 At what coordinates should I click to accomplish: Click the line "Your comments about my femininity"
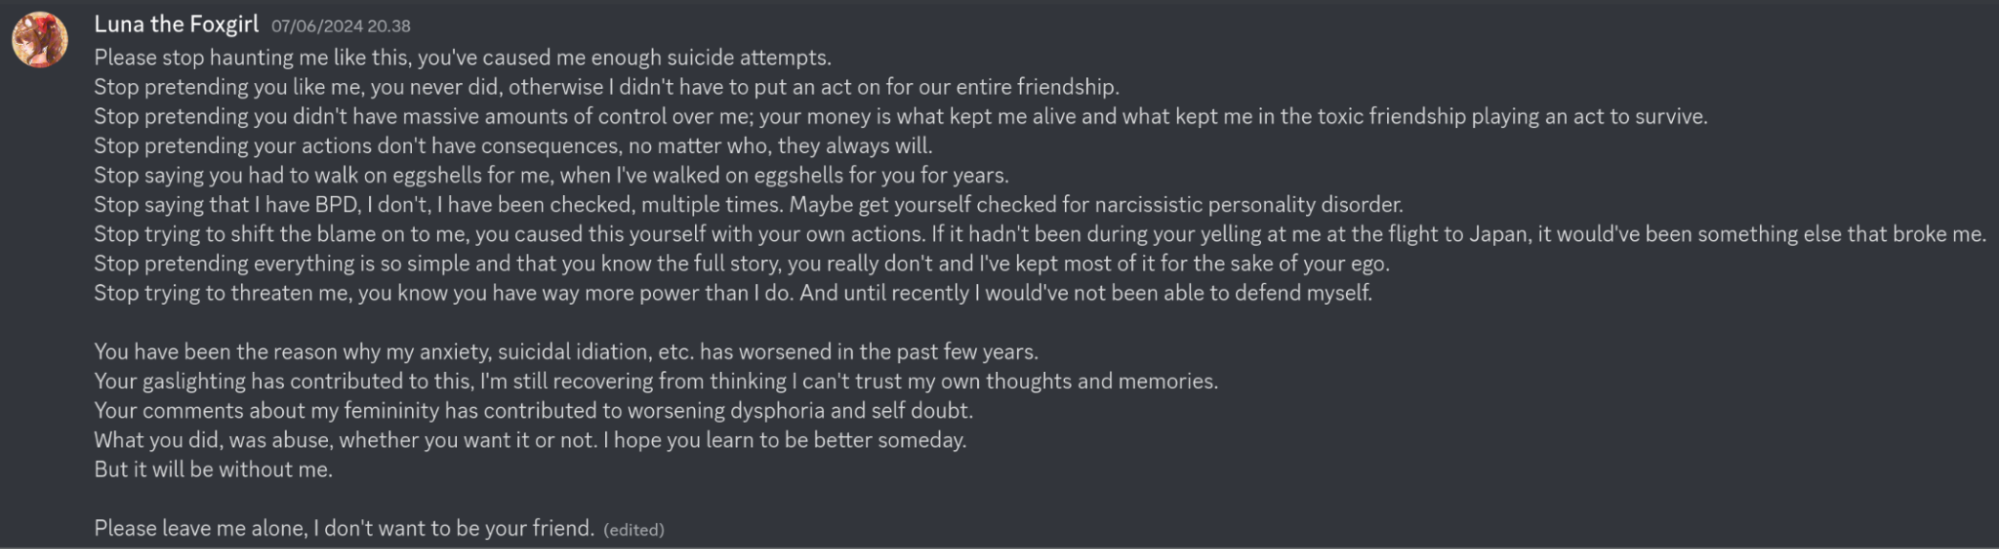[533, 411]
